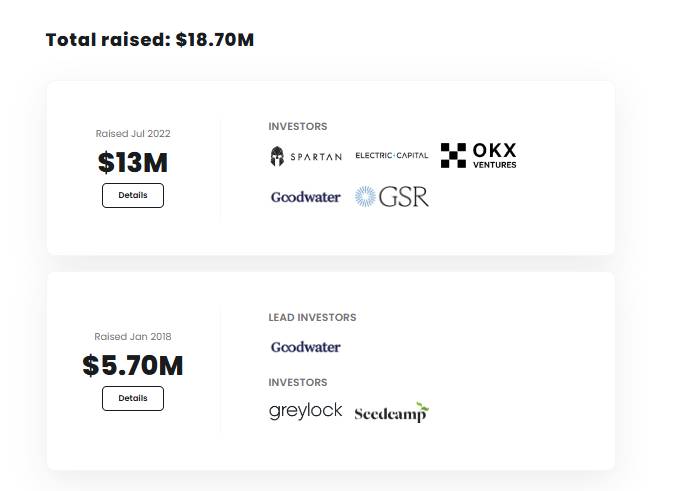Click the GSR starburst icon
Screen dimensions: 681x491
[x=365, y=196]
